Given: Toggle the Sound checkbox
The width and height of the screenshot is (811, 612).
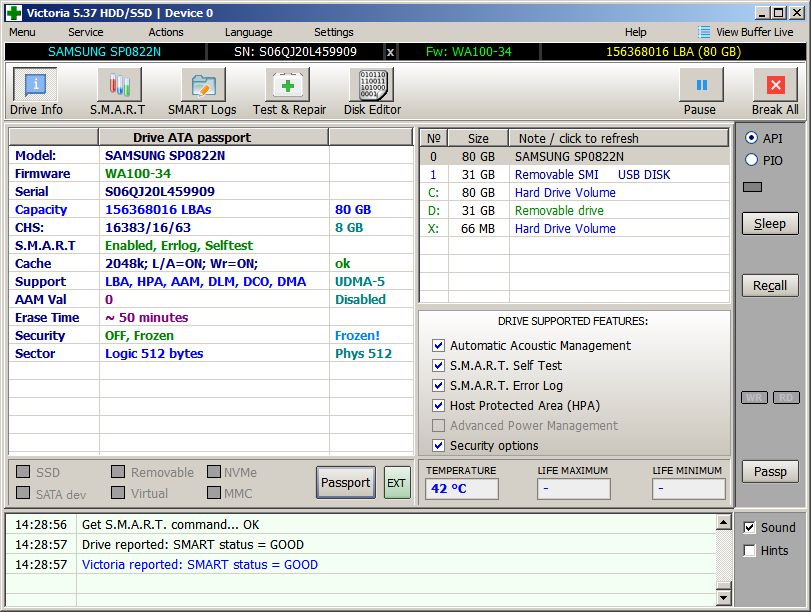Looking at the screenshot, I should [749, 527].
